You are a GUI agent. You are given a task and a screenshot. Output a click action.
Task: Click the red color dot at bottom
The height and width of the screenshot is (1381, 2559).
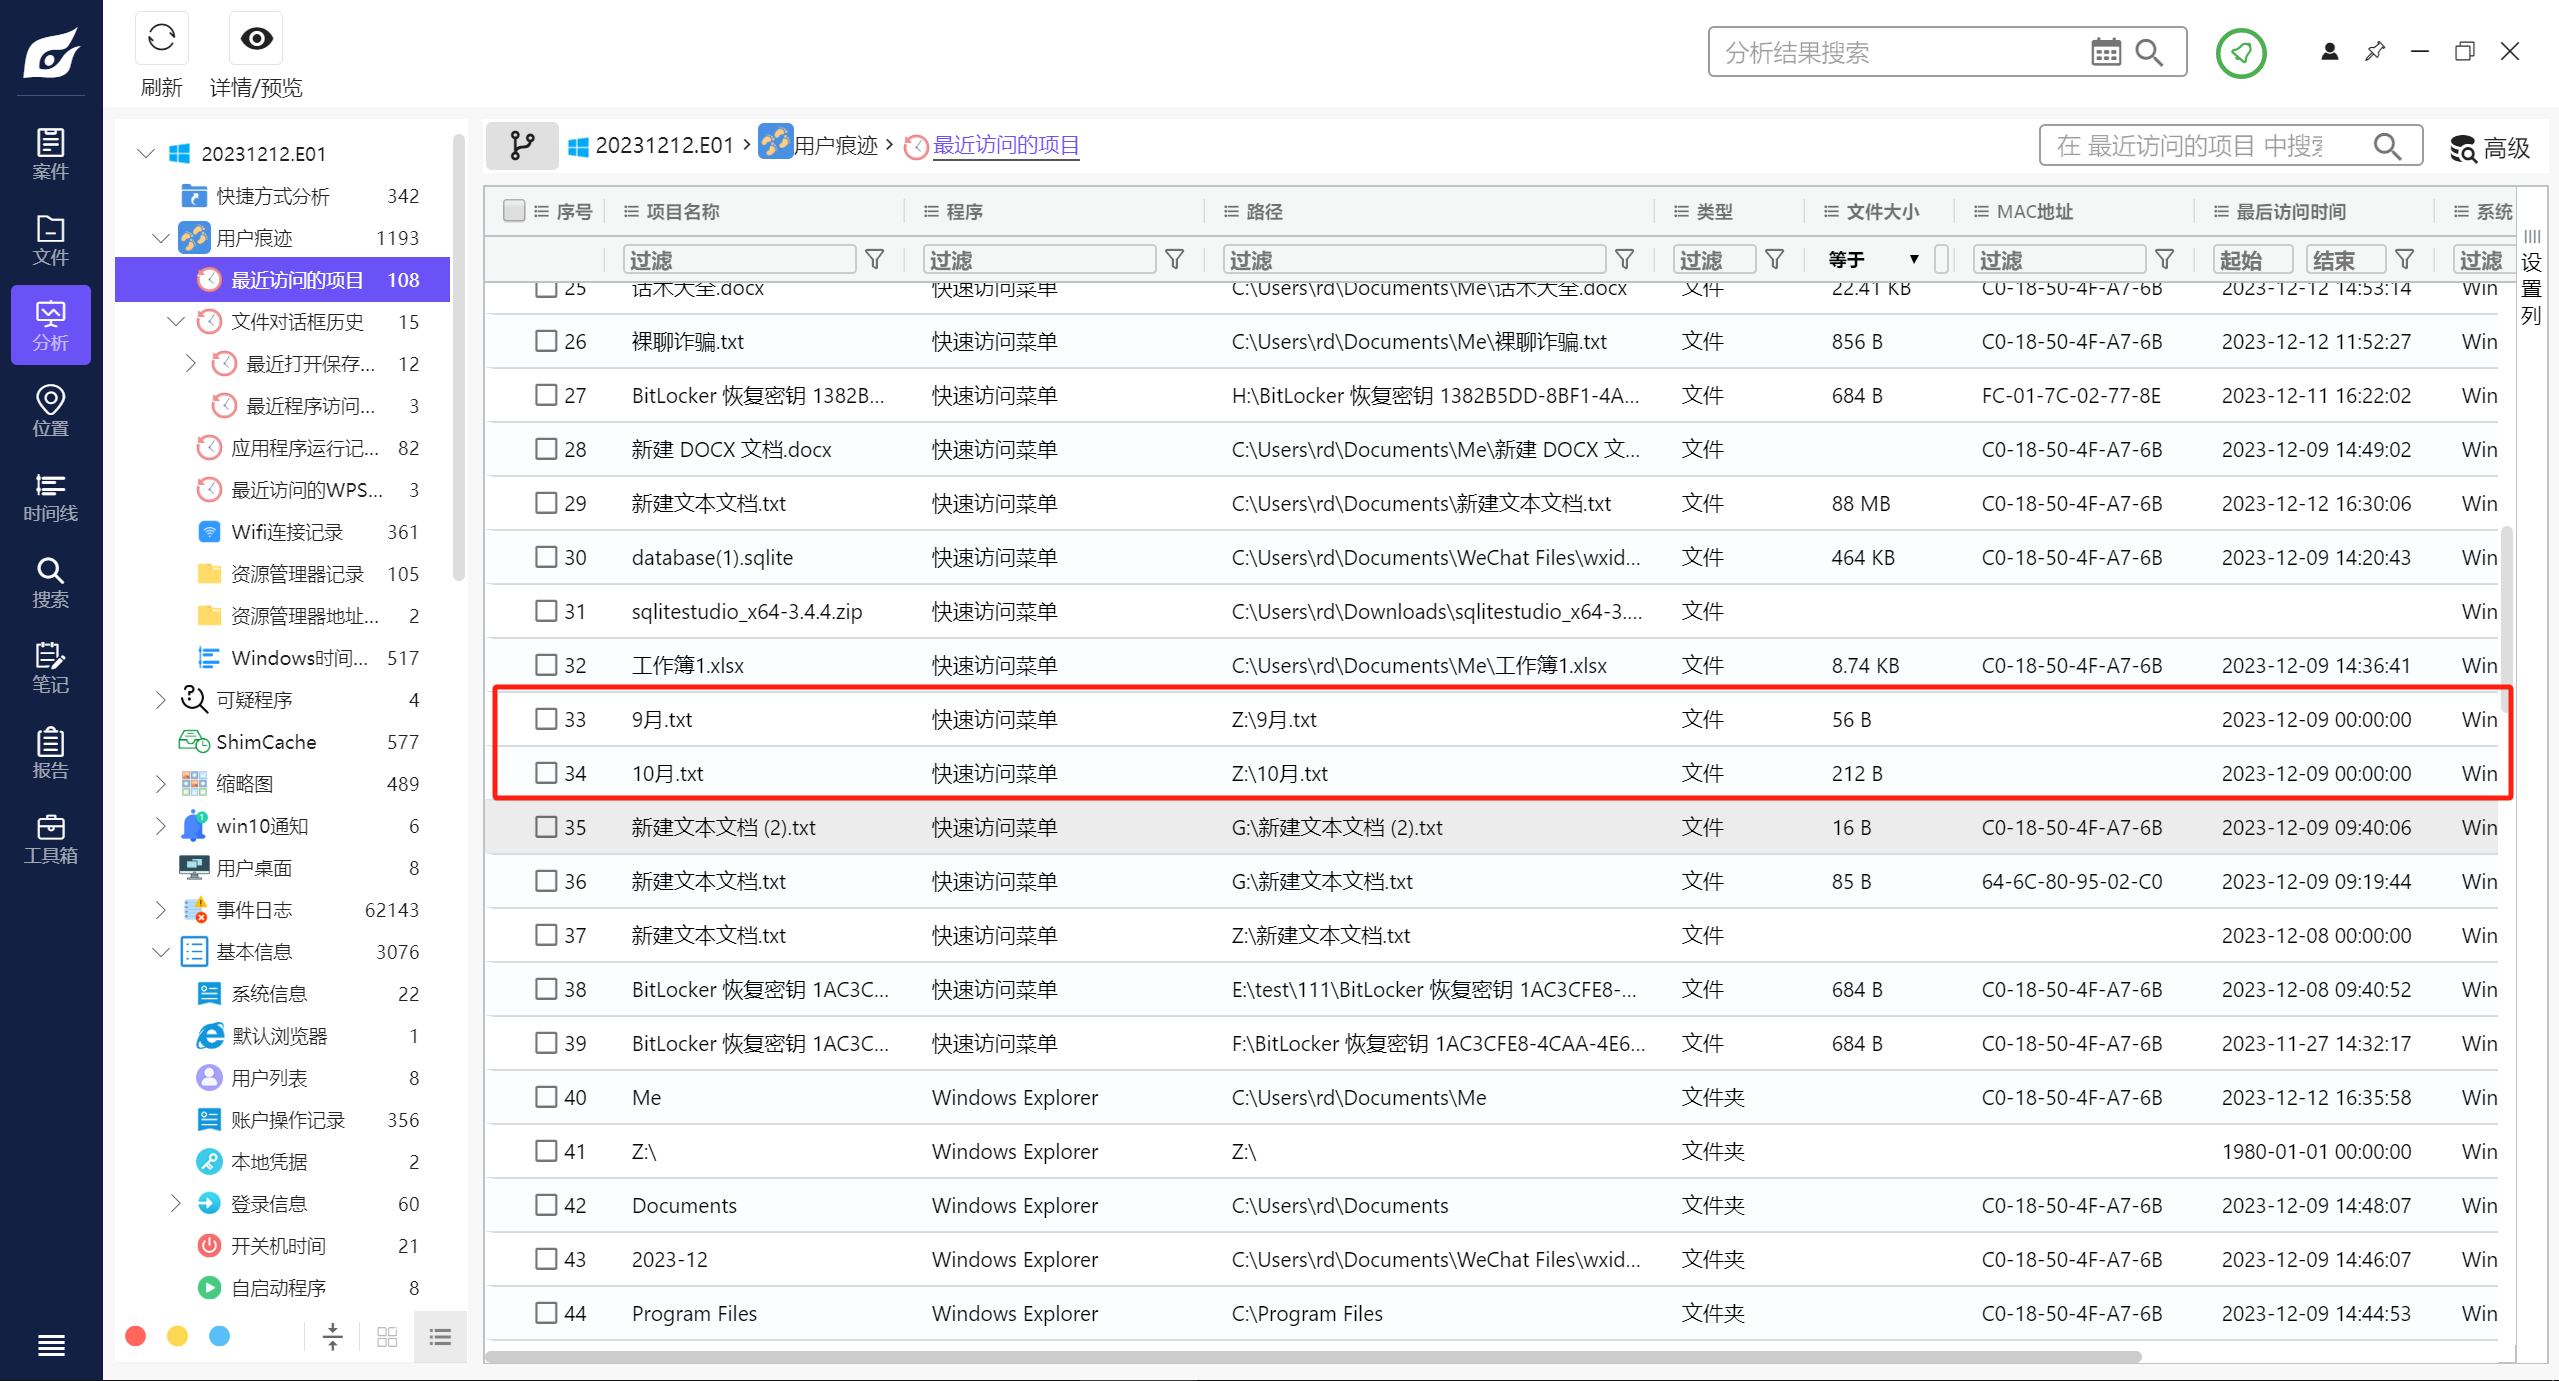coord(136,1337)
